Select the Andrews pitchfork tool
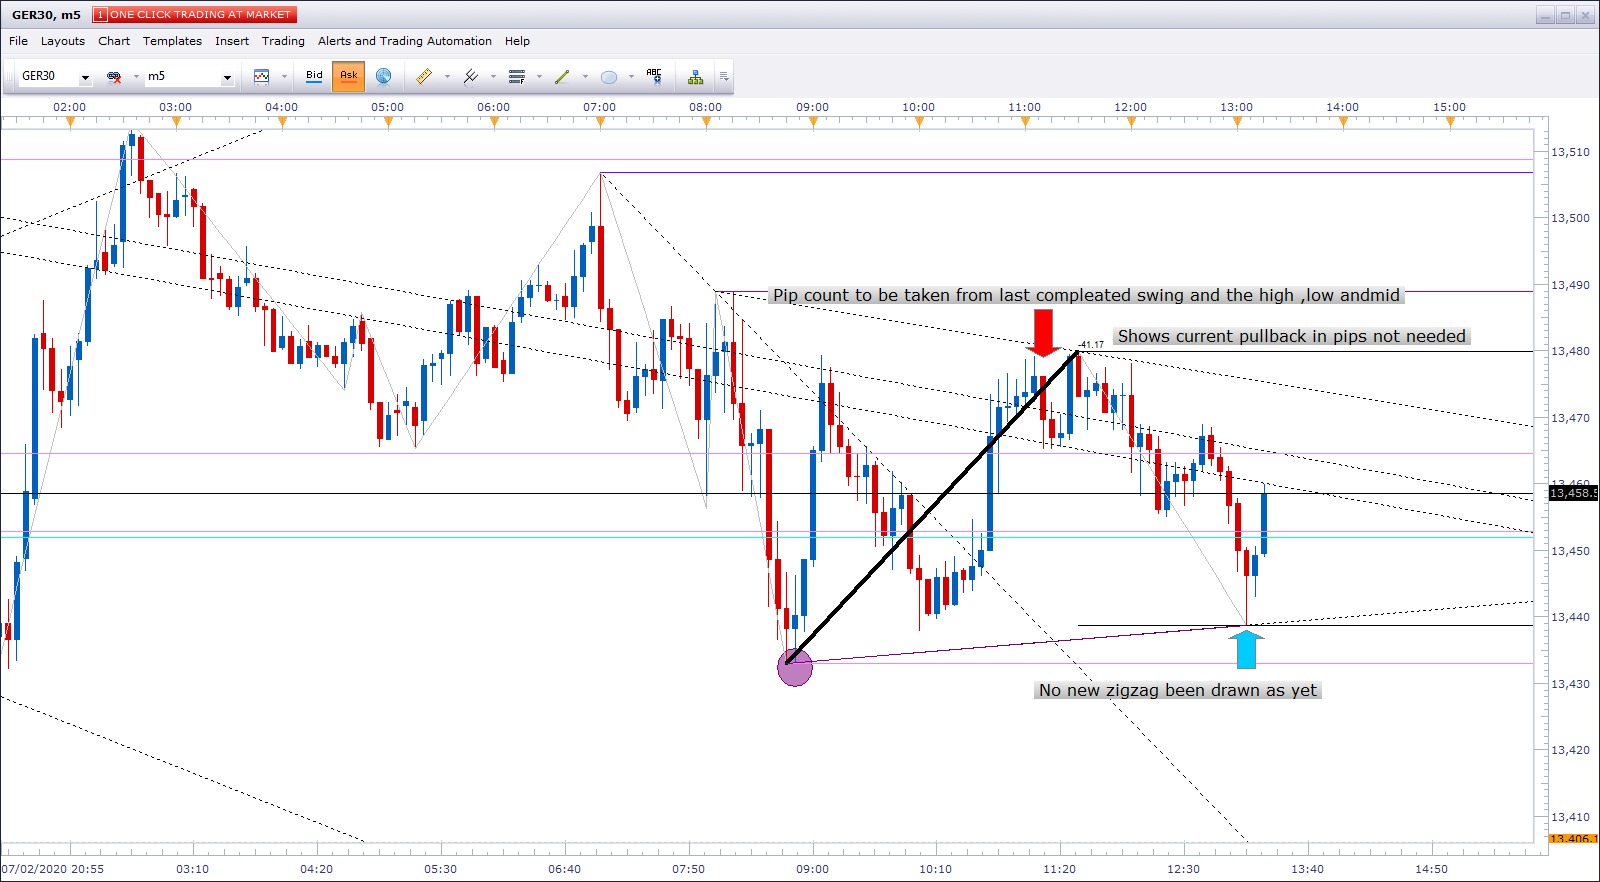The height and width of the screenshot is (882, 1600). [x=471, y=76]
